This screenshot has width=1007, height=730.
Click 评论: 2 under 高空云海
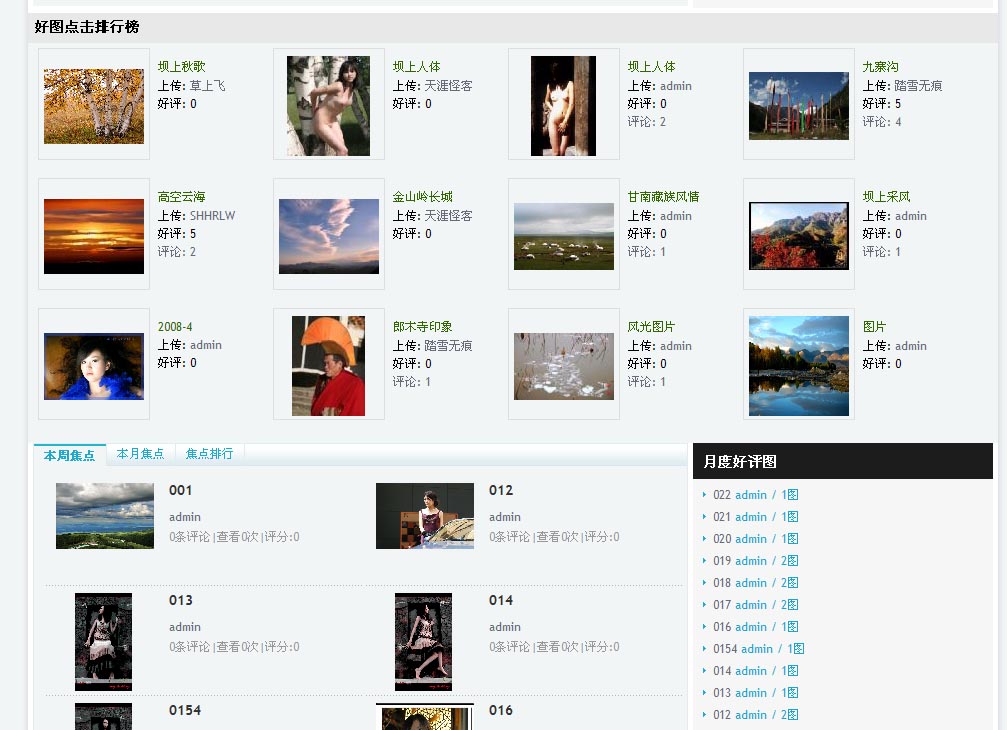click(x=177, y=252)
